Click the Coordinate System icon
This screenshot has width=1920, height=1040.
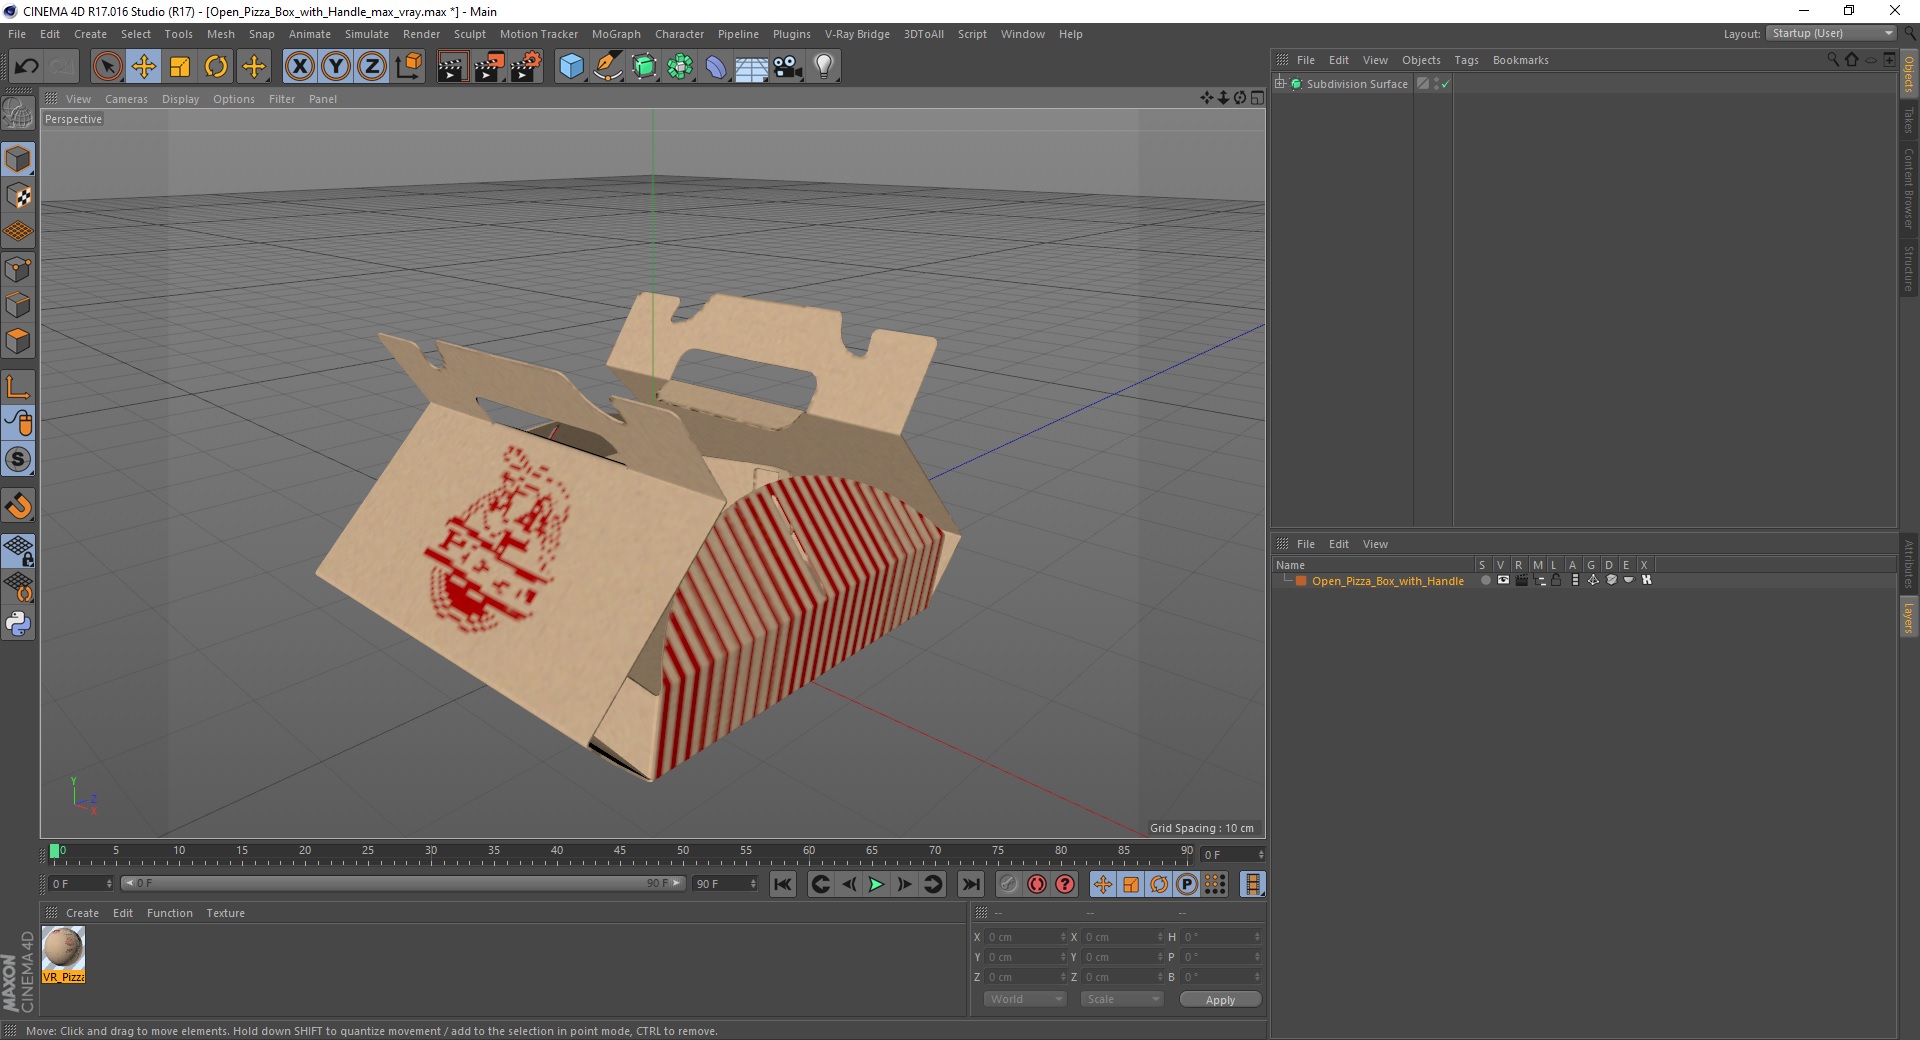[x=408, y=67]
